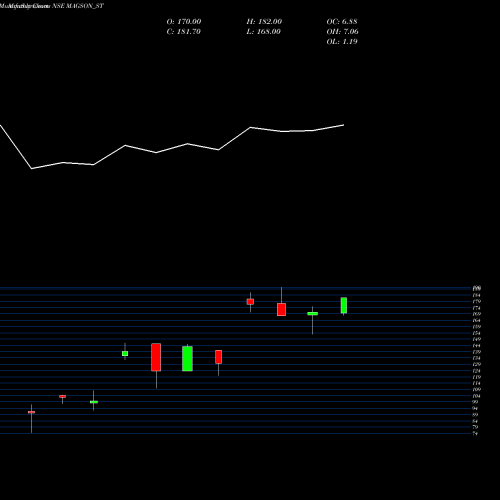Click the OH: 7.06 reading
500x500 pixels.
[x=342, y=32]
